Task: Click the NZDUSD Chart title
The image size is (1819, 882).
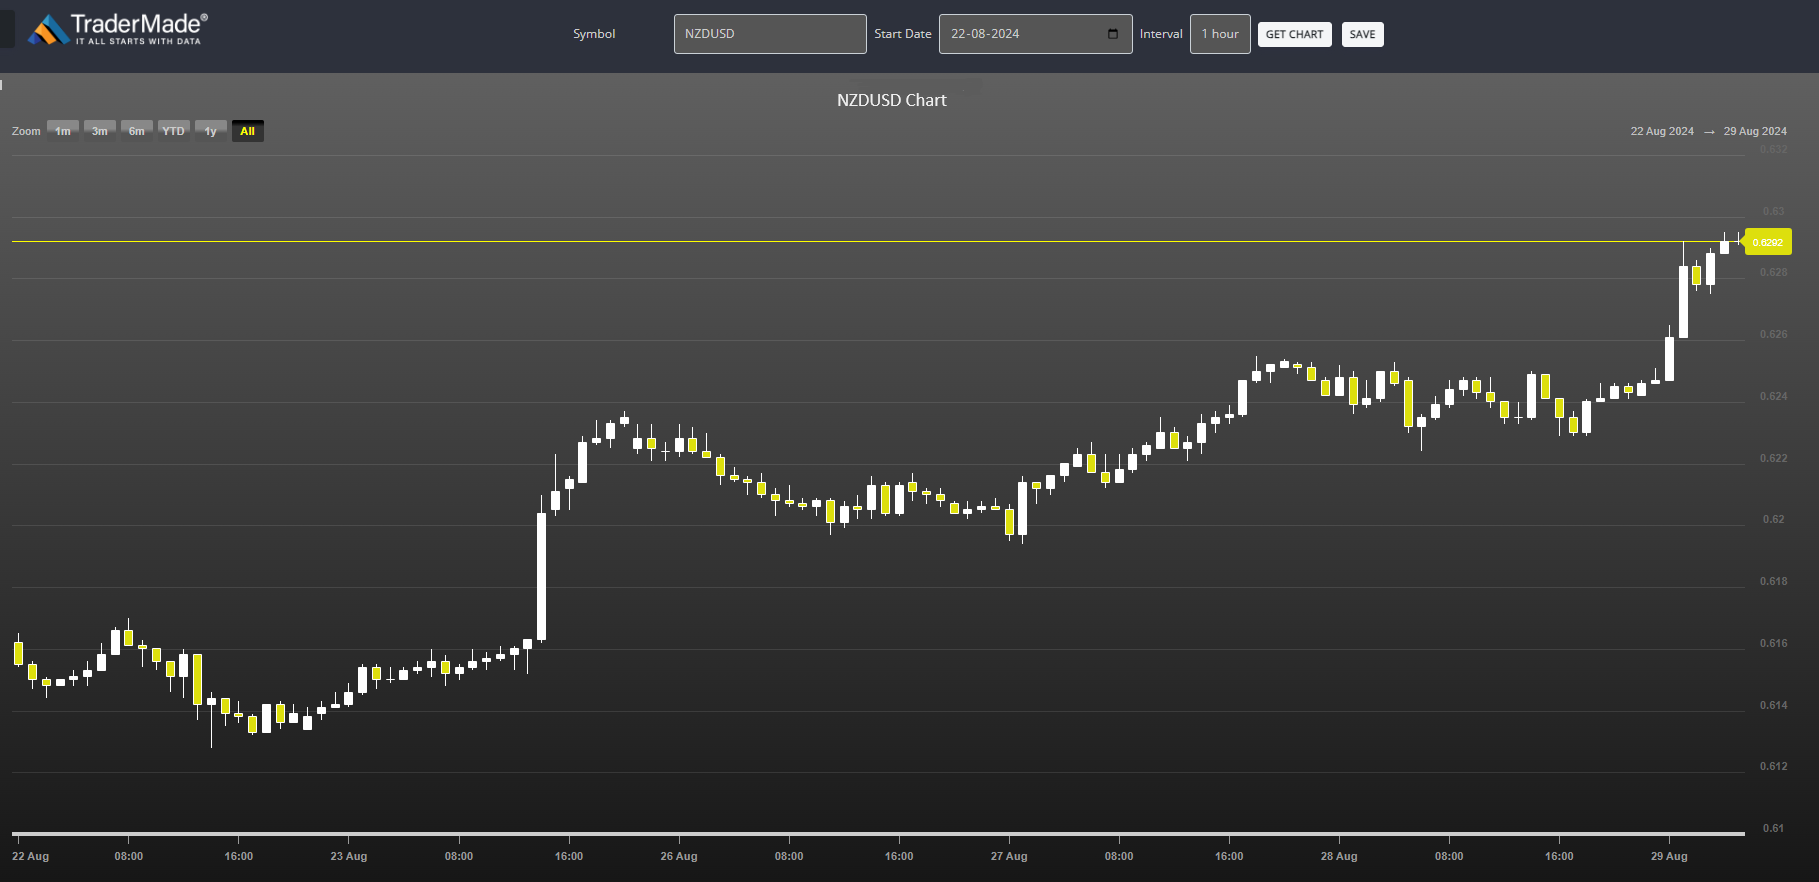Action: click(892, 100)
